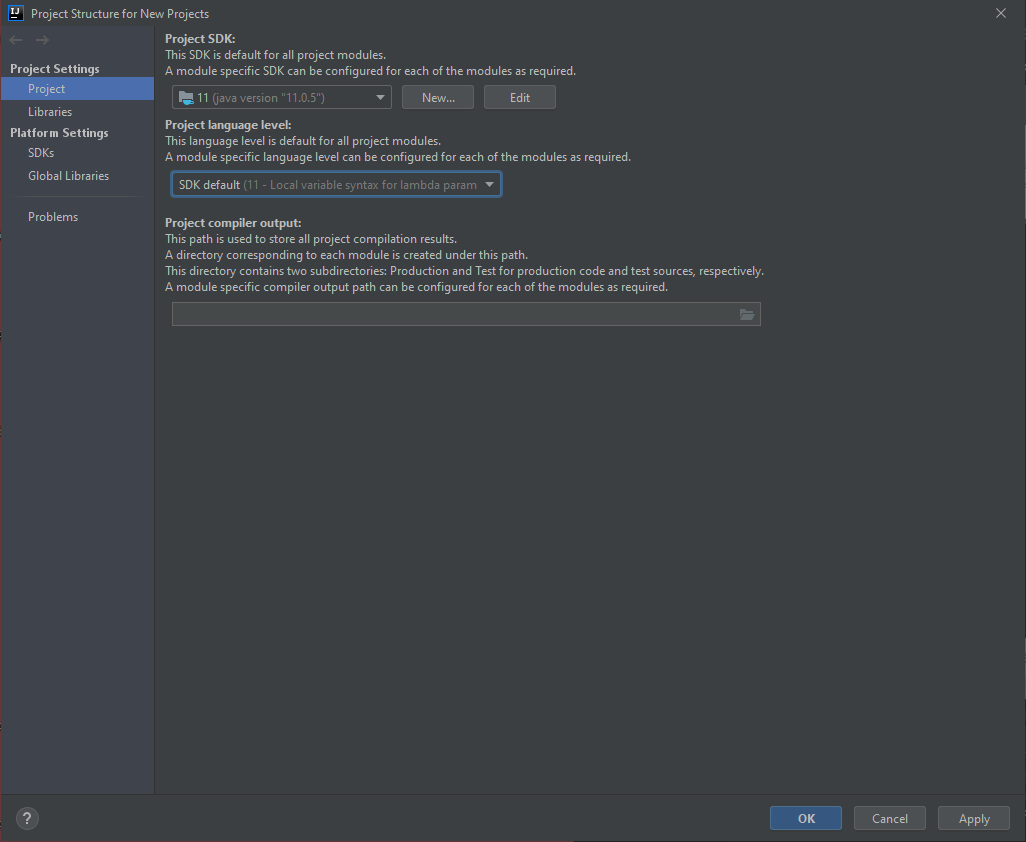1026x842 pixels.
Task: Open the Project language level dropdown
Action: pos(336,185)
